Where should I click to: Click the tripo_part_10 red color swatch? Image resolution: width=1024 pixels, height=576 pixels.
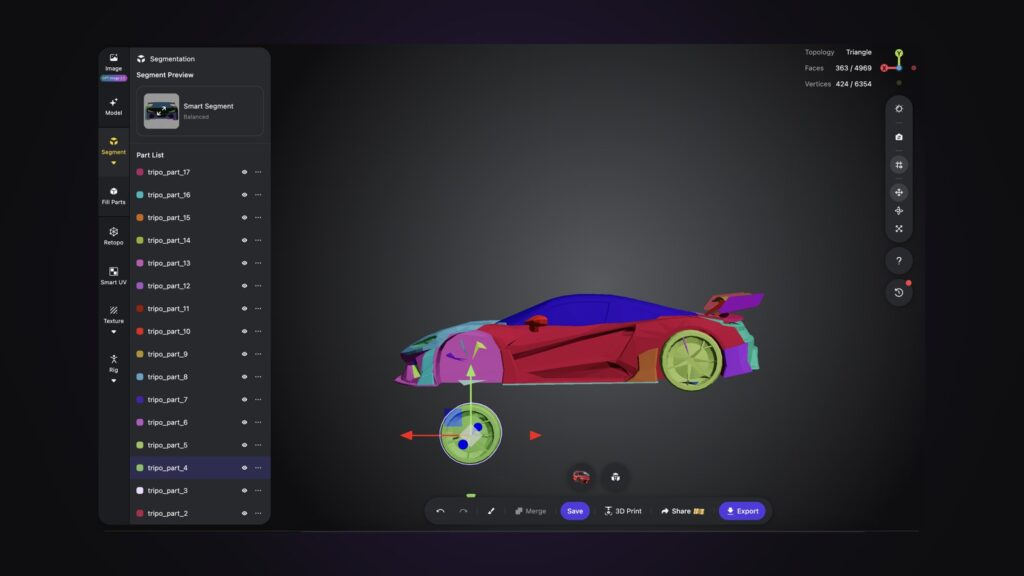(x=140, y=332)
